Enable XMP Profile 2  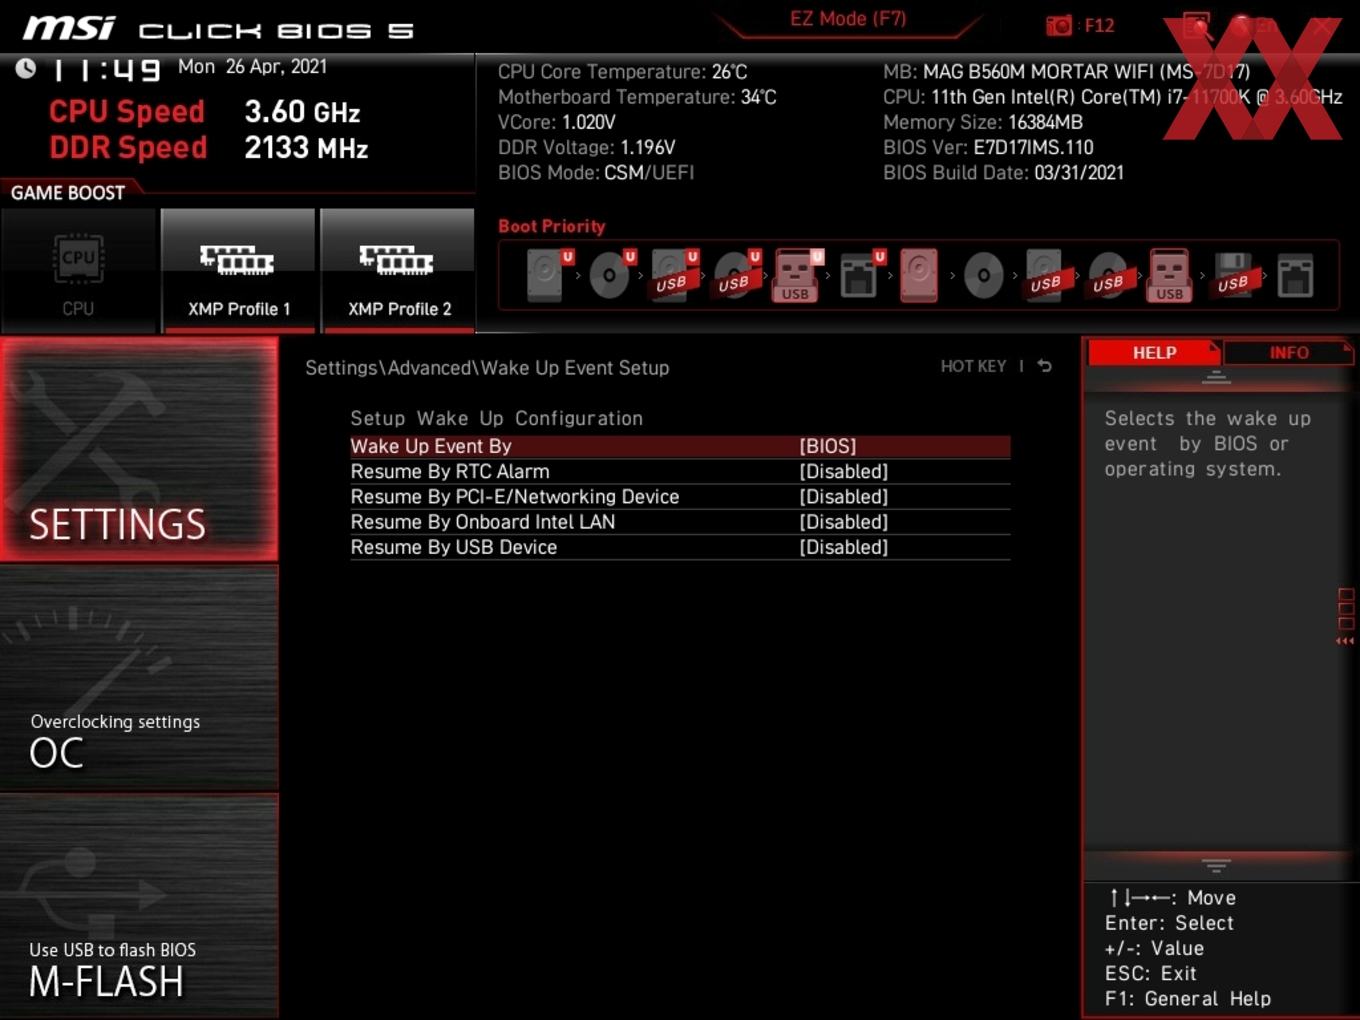[398, 270]
